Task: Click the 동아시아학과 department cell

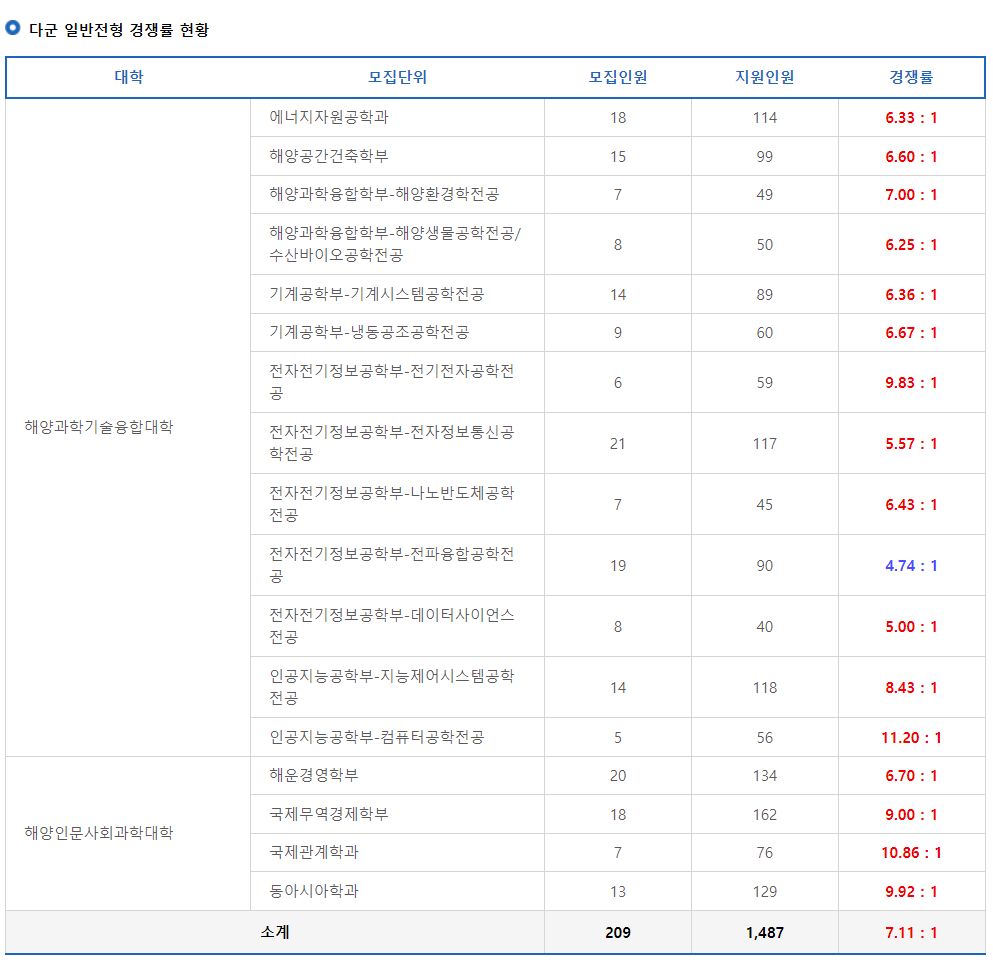Action: [296, 891]
